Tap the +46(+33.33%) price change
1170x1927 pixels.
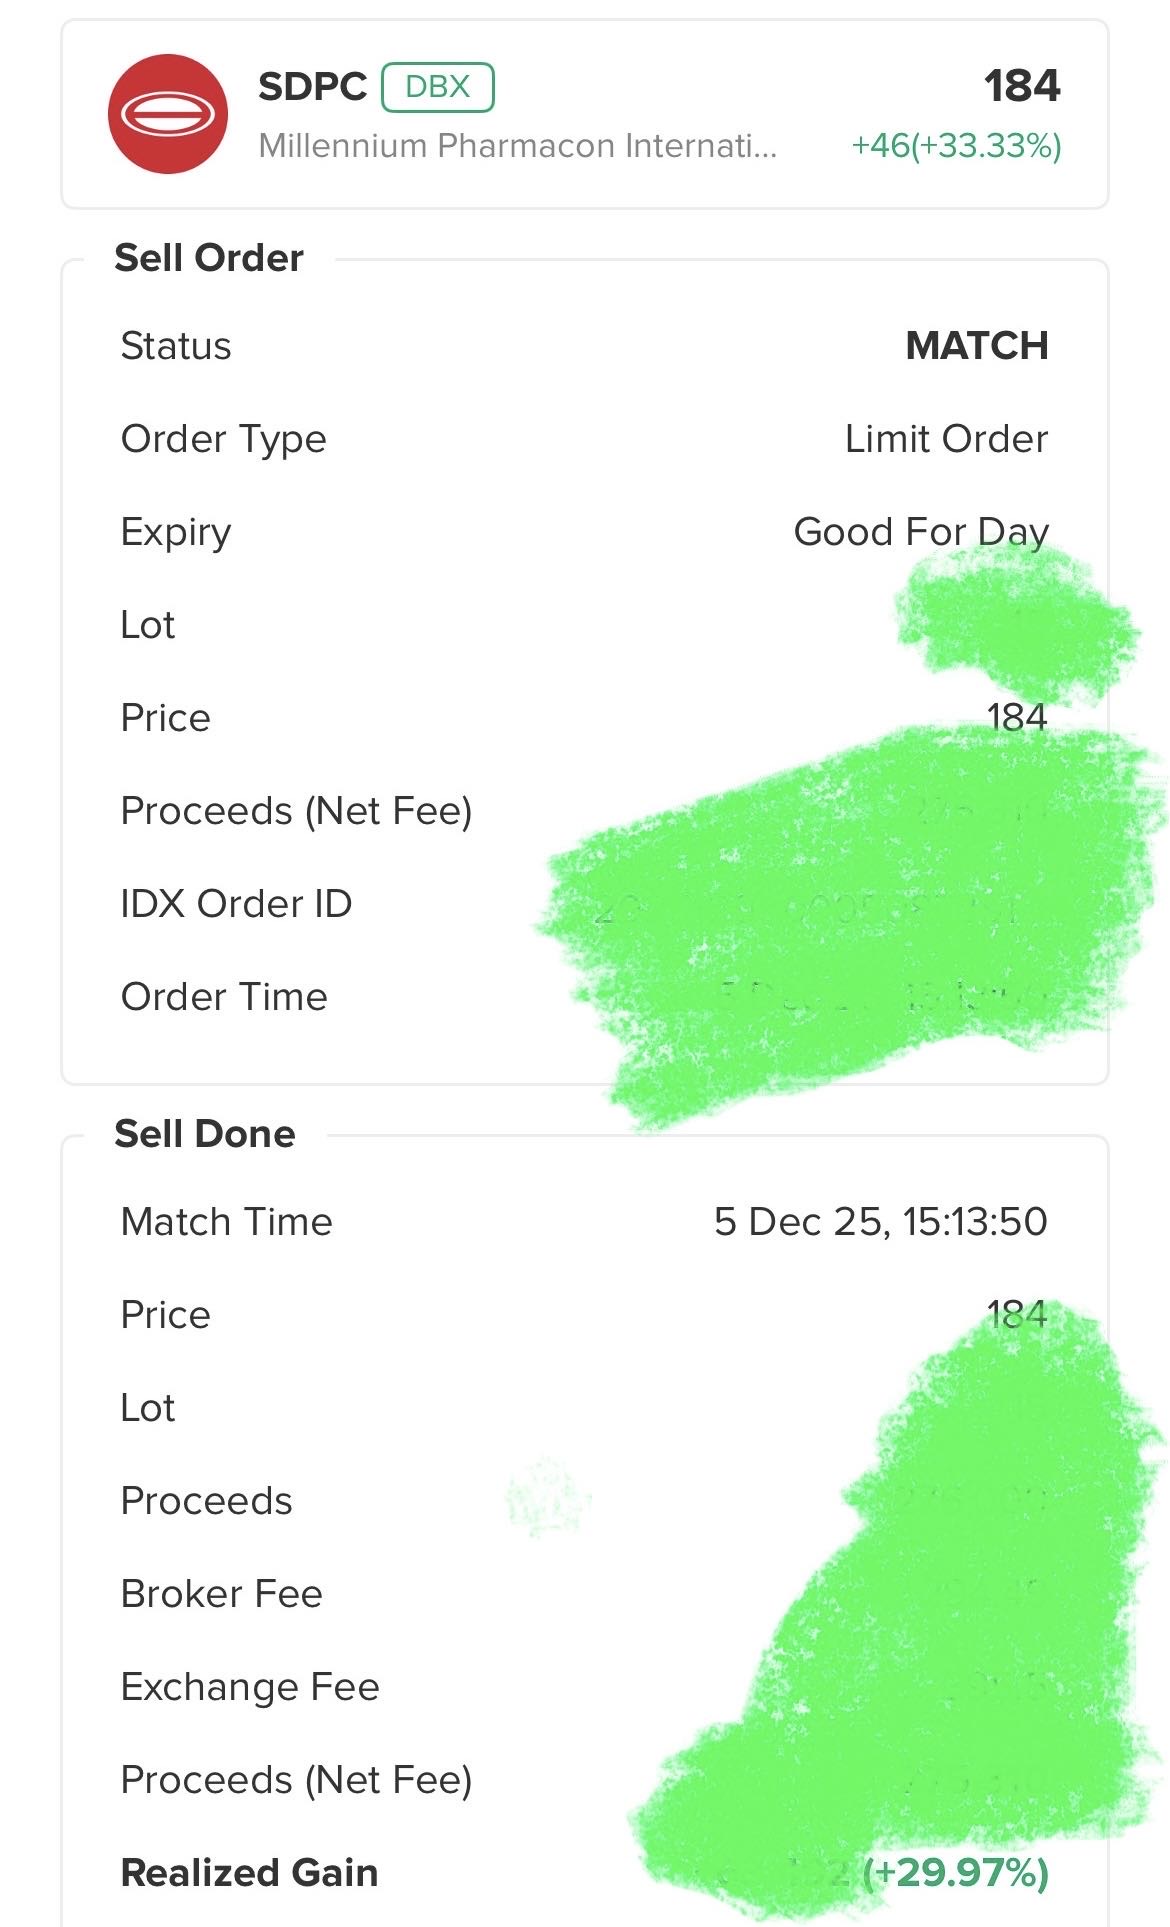tap(956, 146)
